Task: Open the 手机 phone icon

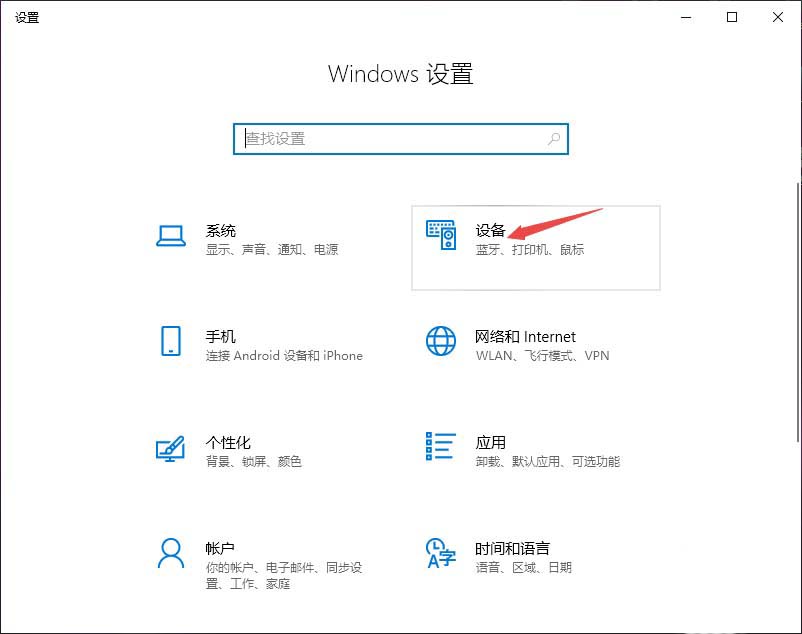Action: (171, 341)
